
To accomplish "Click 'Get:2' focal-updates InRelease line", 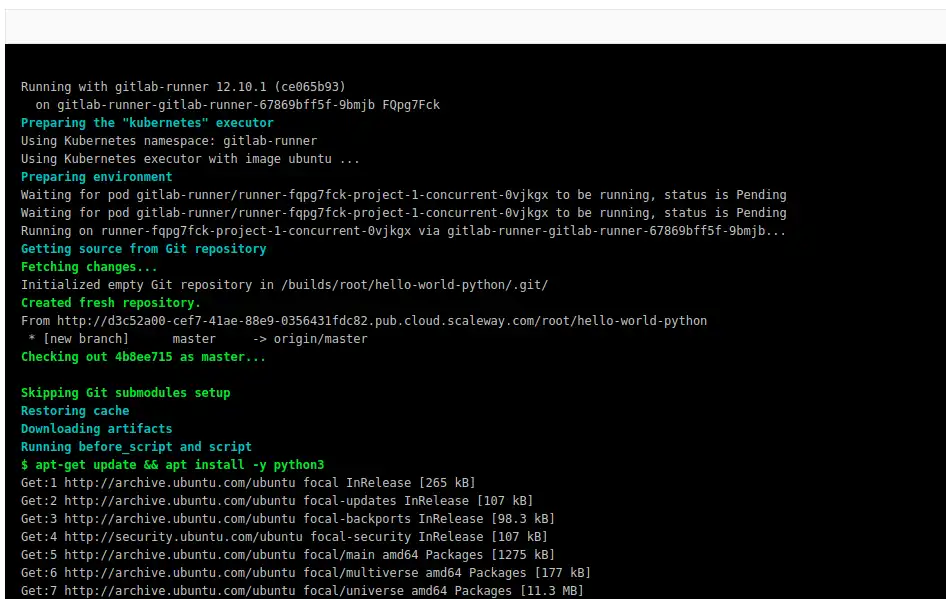I will [x=277, y=501].
